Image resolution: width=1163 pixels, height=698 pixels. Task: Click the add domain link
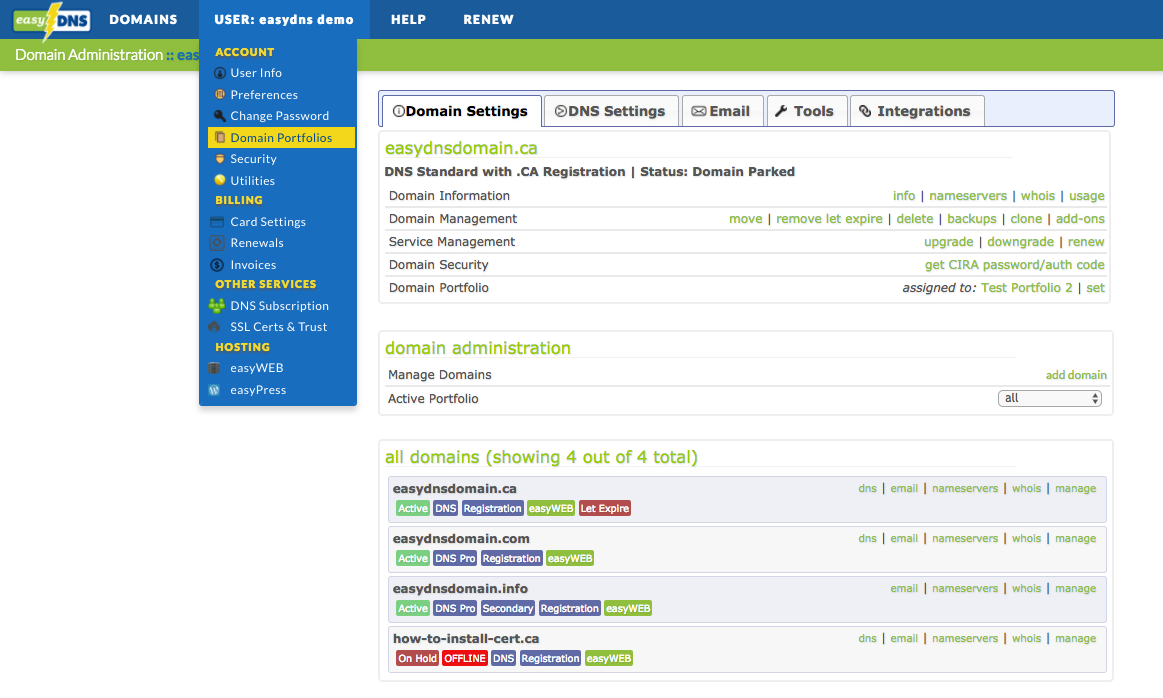(x=1075, y=375)
